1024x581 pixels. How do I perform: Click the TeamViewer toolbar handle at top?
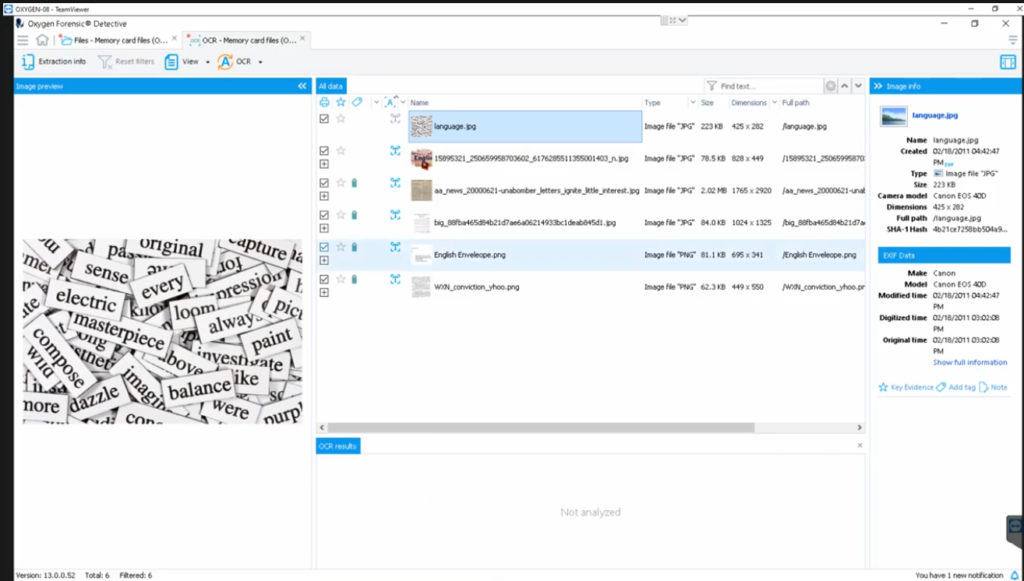pyautogui.click(x=674, y=21)
